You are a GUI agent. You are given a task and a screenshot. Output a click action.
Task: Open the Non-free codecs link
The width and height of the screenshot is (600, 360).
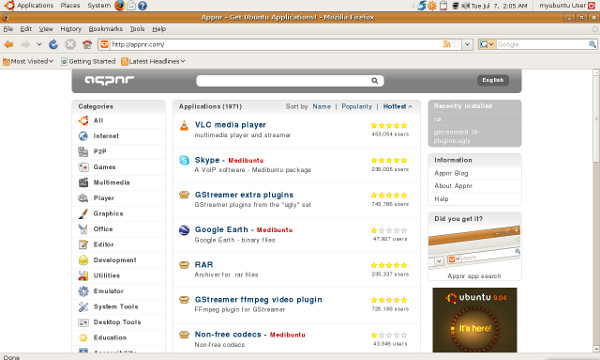coord(228,334)
